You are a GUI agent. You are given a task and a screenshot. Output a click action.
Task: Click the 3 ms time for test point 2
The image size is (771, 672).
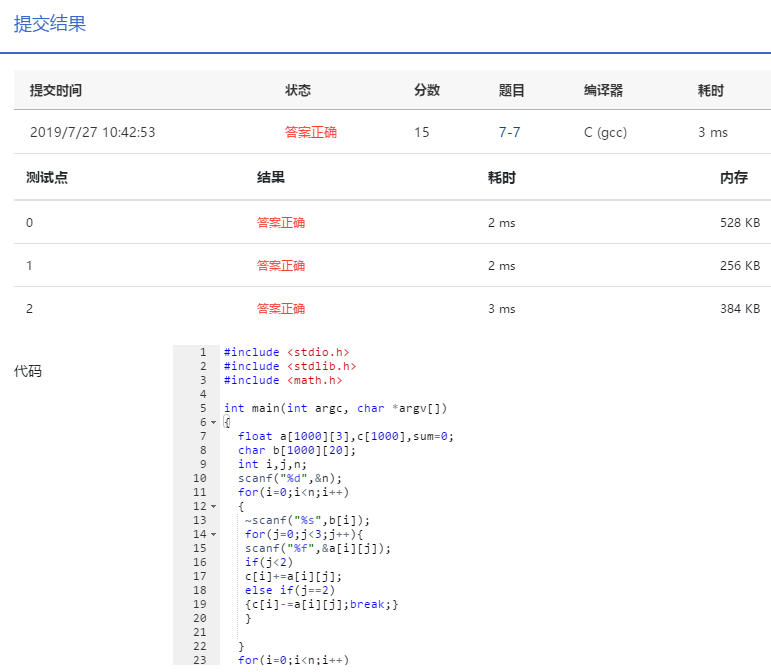[x=502, y=309]
